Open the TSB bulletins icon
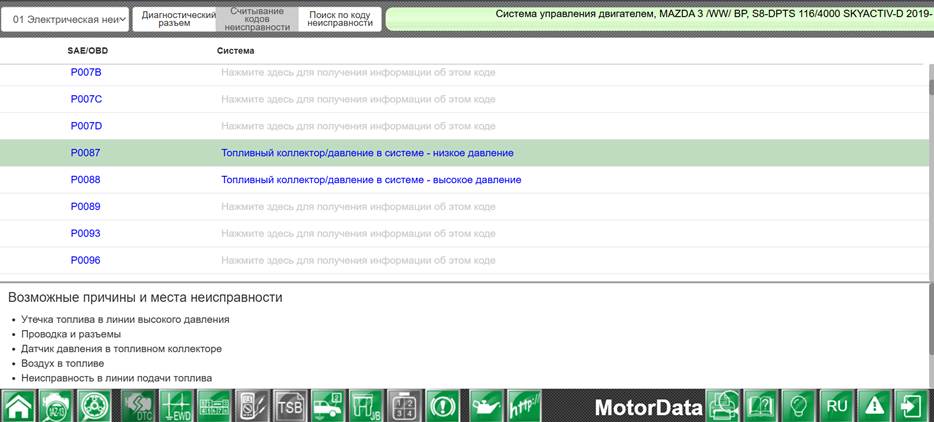934x422 pixels. click(290, 406)
